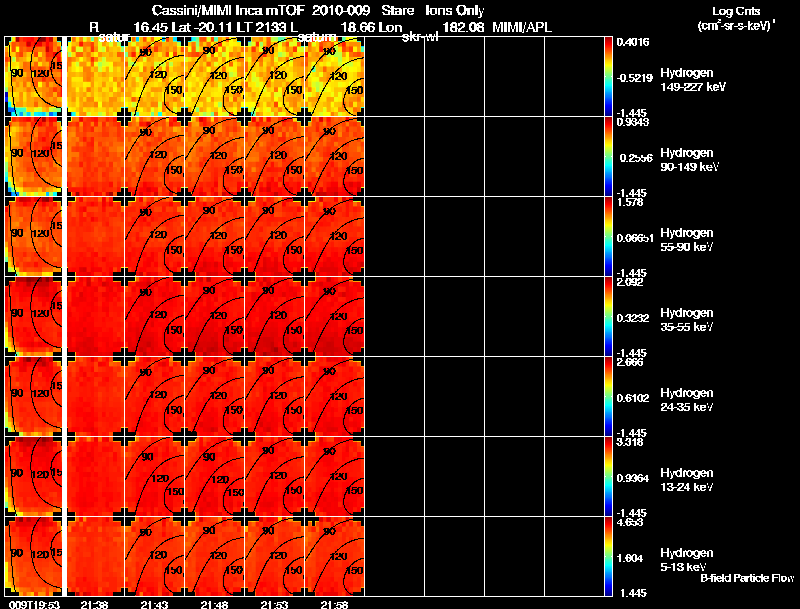The width and height of the screenshot is (800, 609).
Task: Click the Hydrogen 90-149 keV label
Action: click(x=689, y=160)
